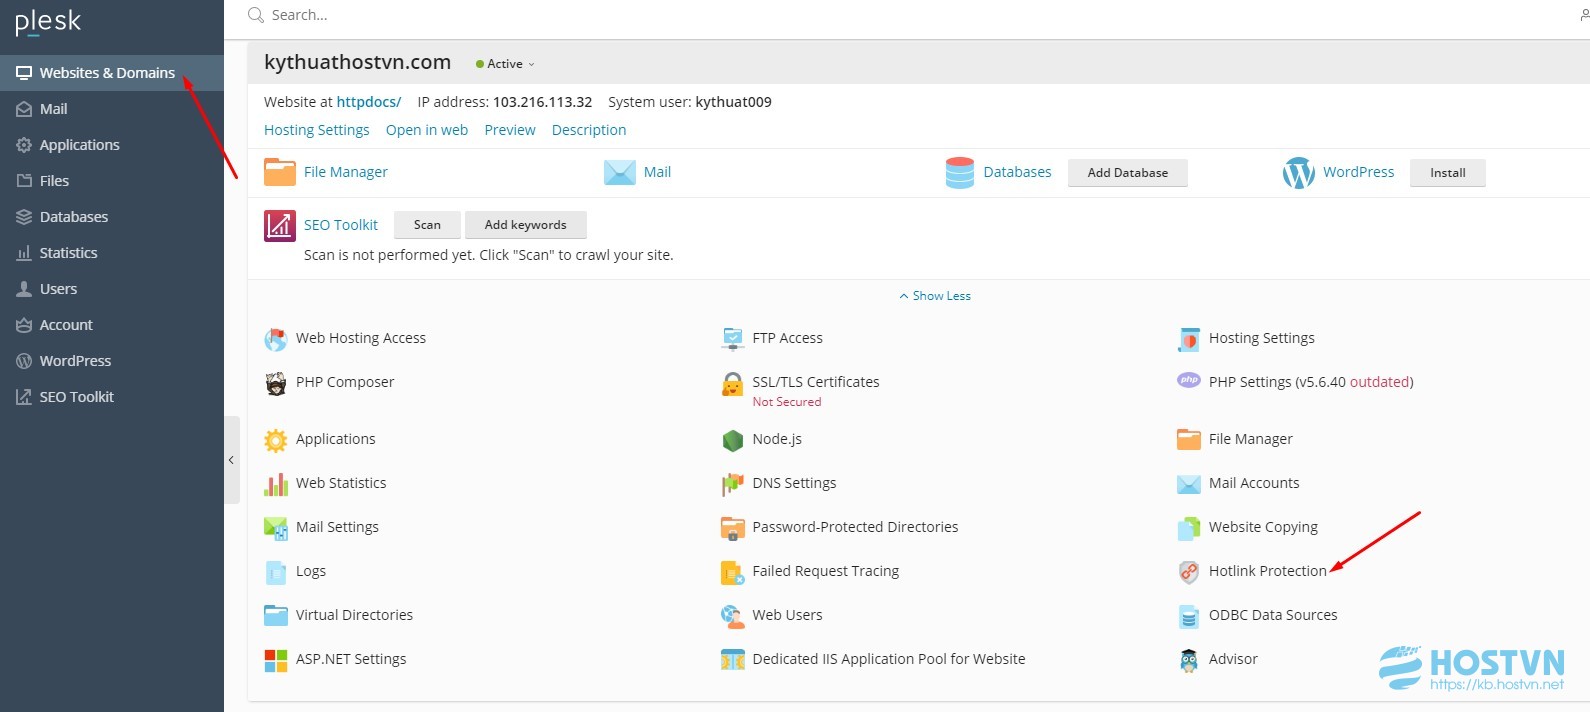Click the Not Secured status text
The image size is (1590, 712).
(787, 402)
